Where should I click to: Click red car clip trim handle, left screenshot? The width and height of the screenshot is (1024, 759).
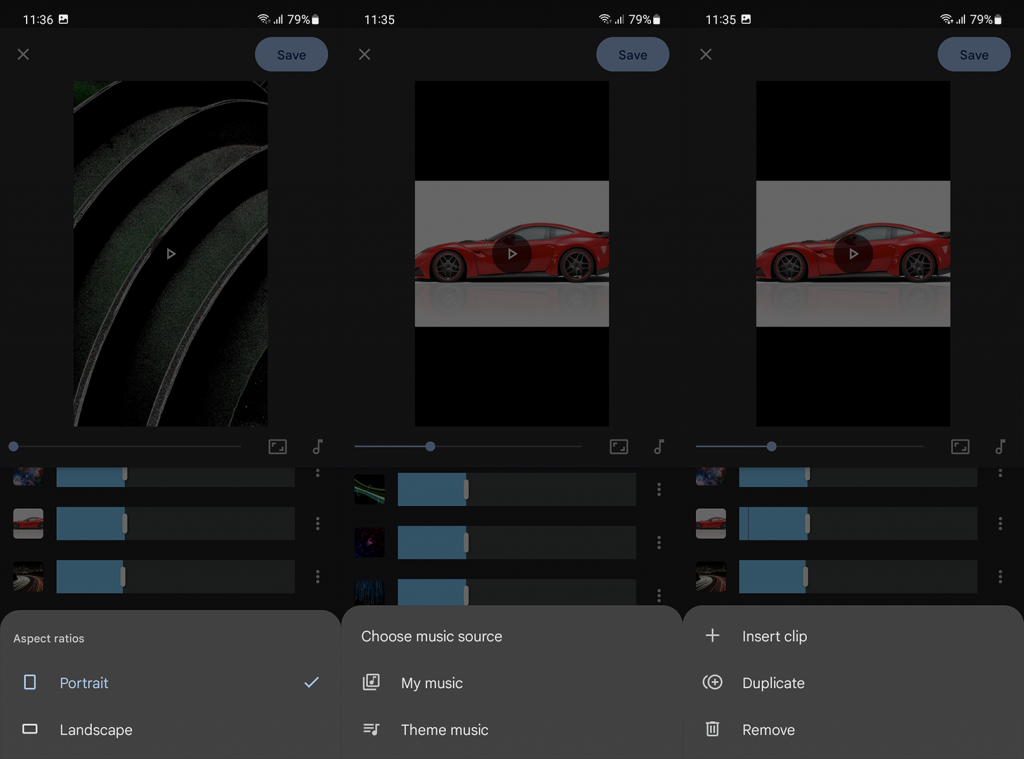pyautogui.click(x=125, y=523)
